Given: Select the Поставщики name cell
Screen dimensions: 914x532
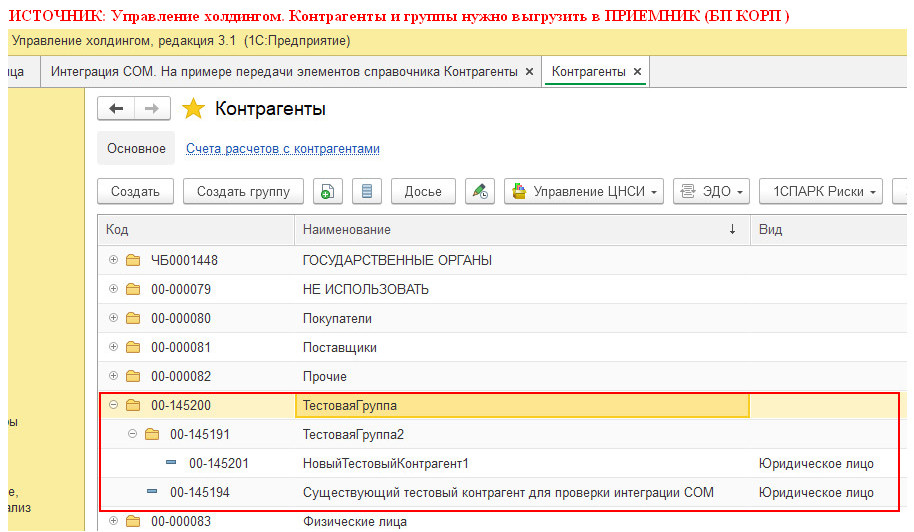Looking at the screenshot, I should click(x=522, y=347).
